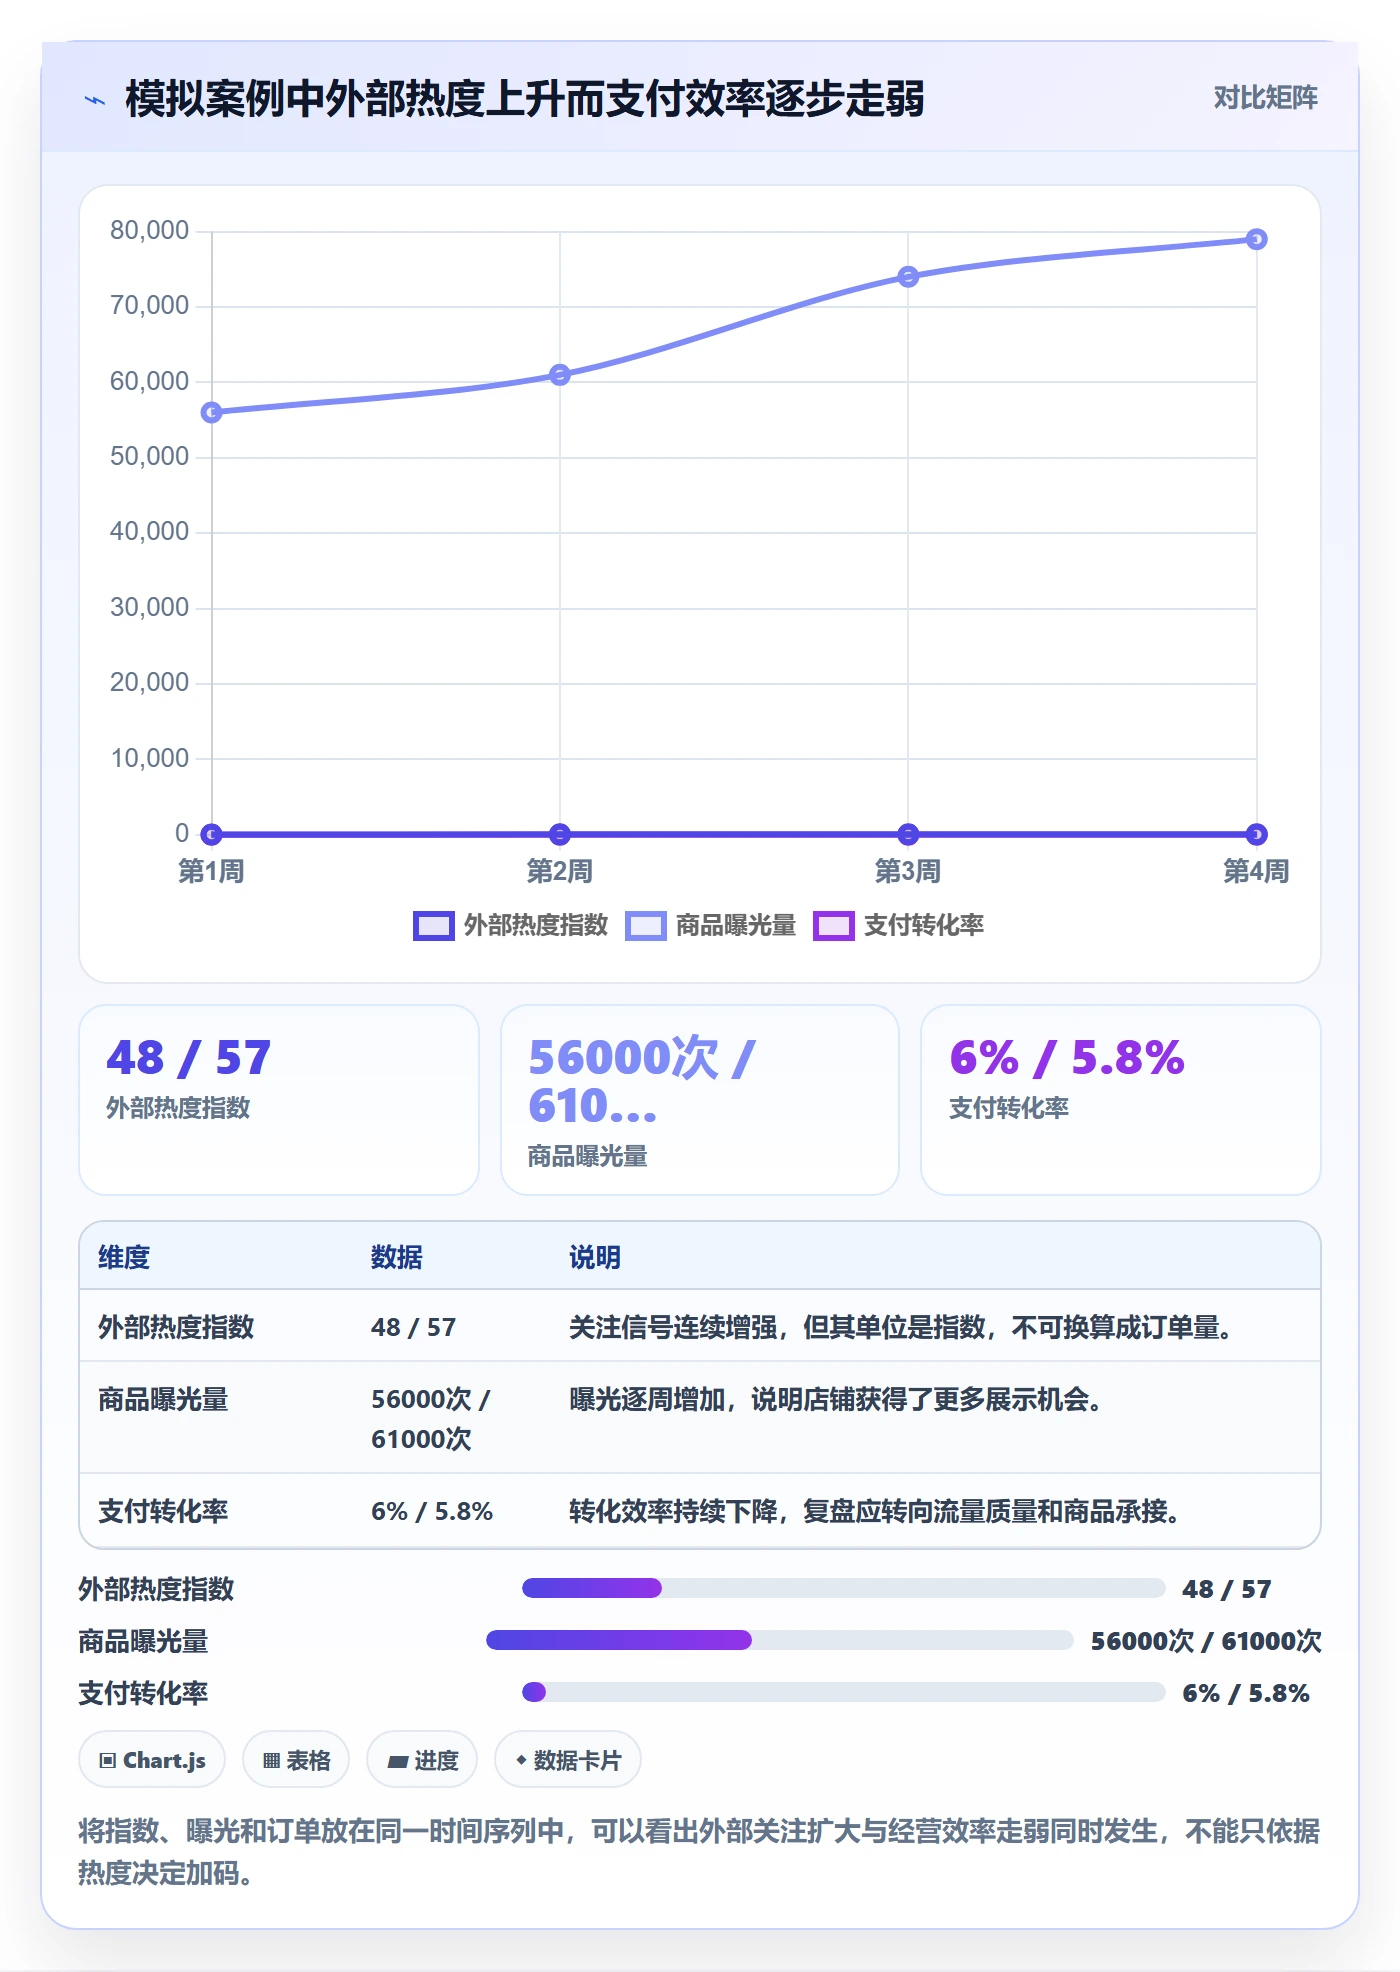Click the 6% / 5.8% table cell
Viewport: 1400px width, 1972px height.
tap(432, 1511)
